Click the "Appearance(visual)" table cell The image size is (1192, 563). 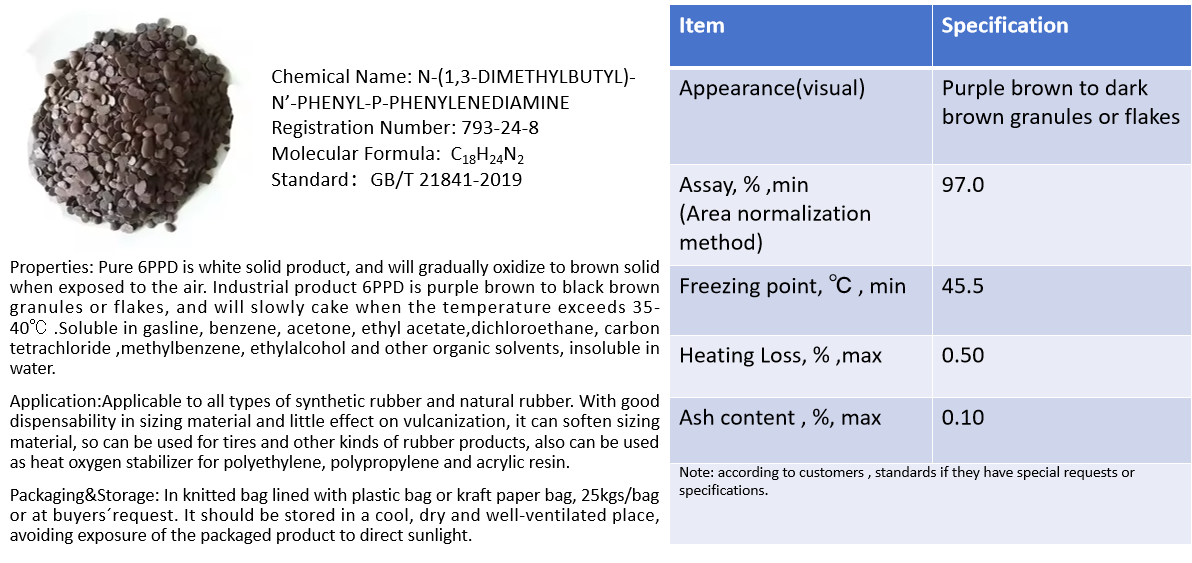click(772, 88)
